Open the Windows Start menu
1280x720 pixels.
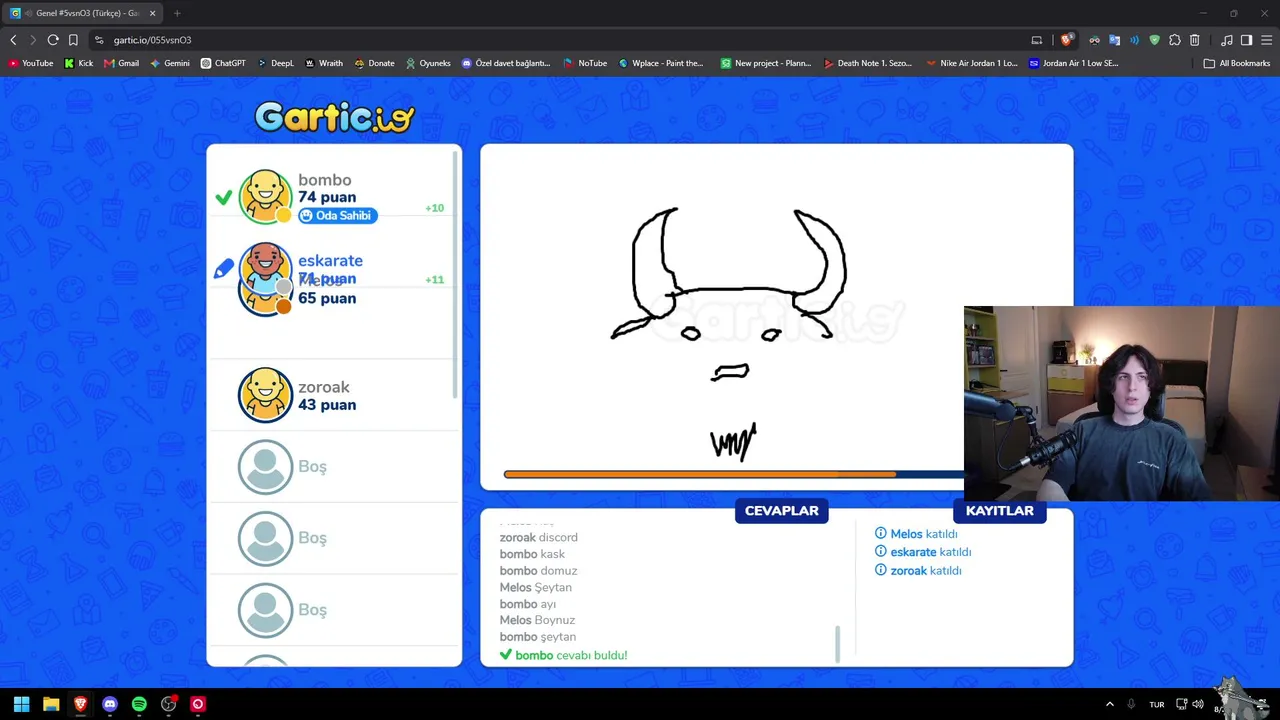21,704
